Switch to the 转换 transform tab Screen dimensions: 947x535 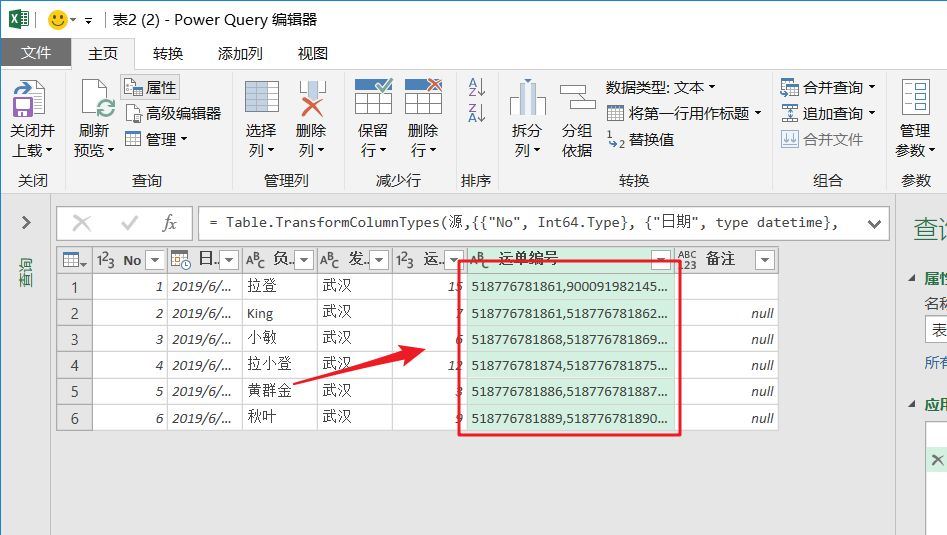point(168,54)
